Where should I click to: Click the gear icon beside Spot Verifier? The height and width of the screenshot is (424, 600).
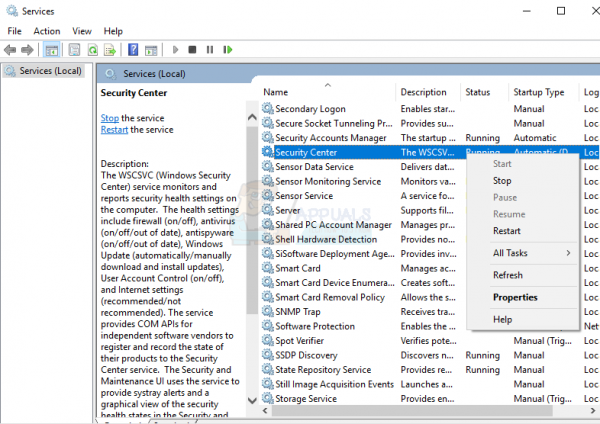[x=267, y=340]
